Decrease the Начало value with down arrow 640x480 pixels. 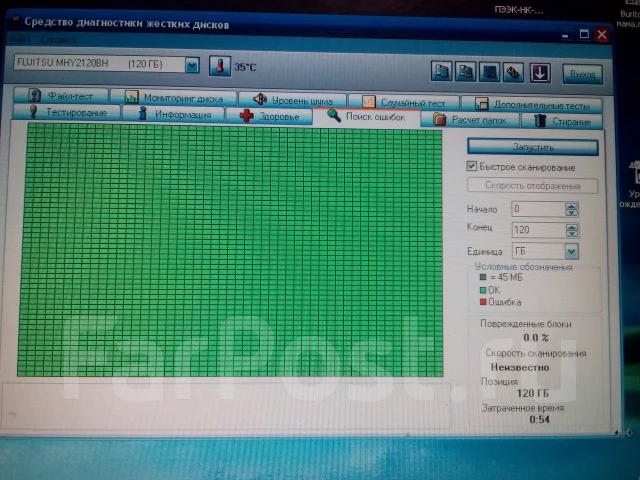point(571,213)
